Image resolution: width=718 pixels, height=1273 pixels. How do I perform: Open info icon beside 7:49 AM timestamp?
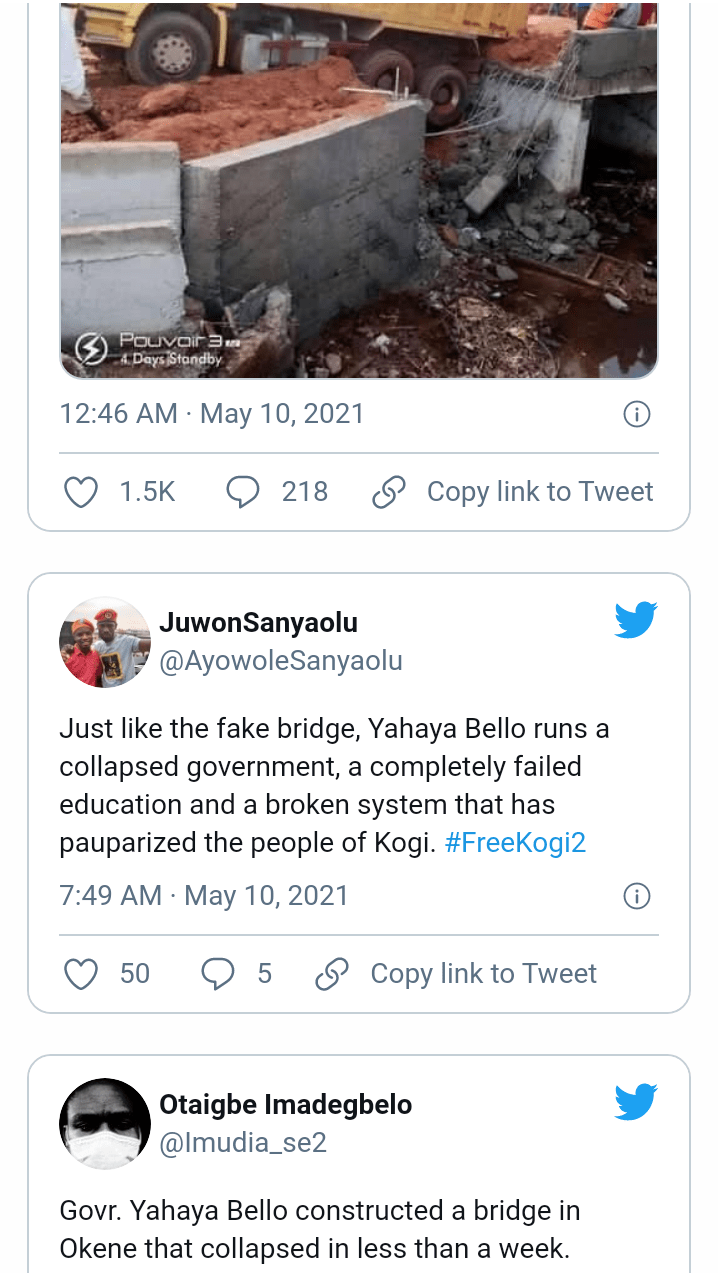tap(637, 896)
